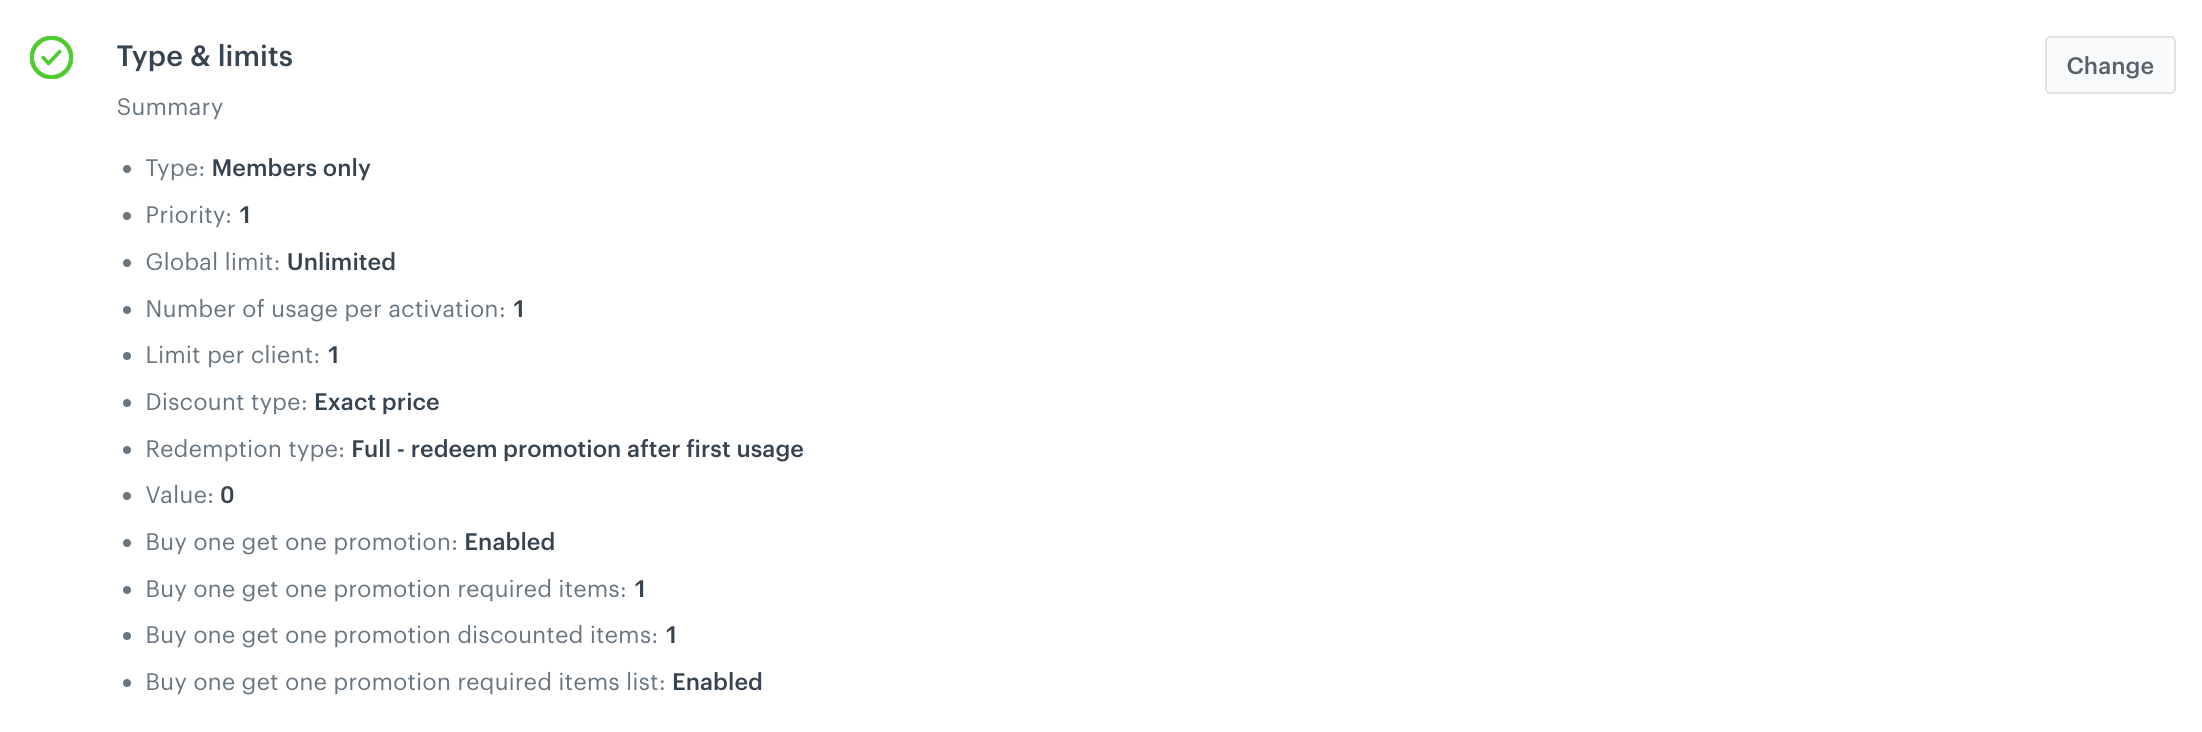Expand the Type & limits section heading
This screenshot has width=2202, height=732.
coord(206,57)
